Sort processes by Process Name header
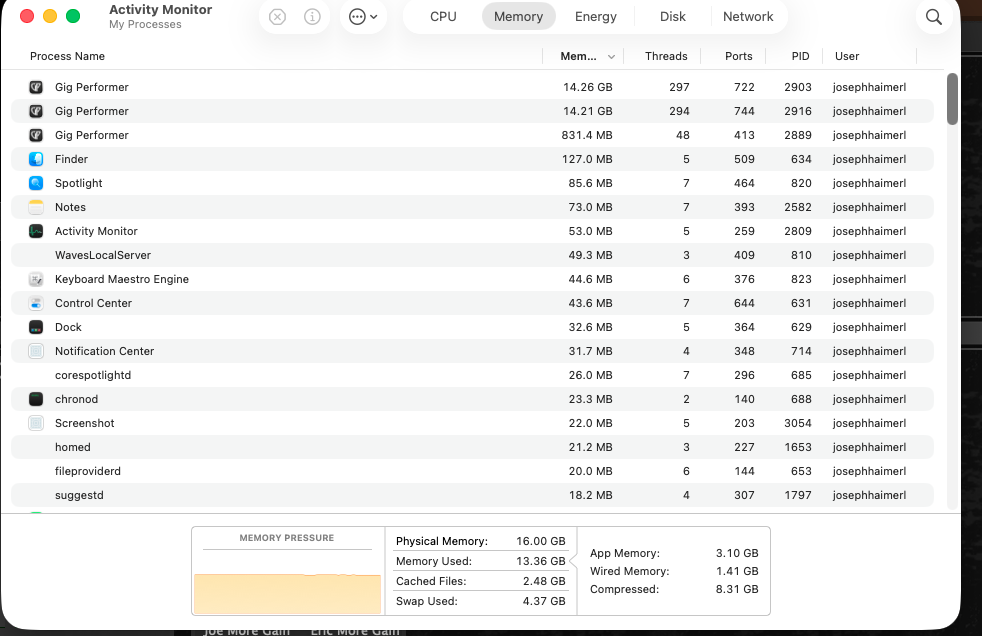Image resolution: width=982 pixels, height=636 pixels. pyautogui.click(x=68, y=57)
